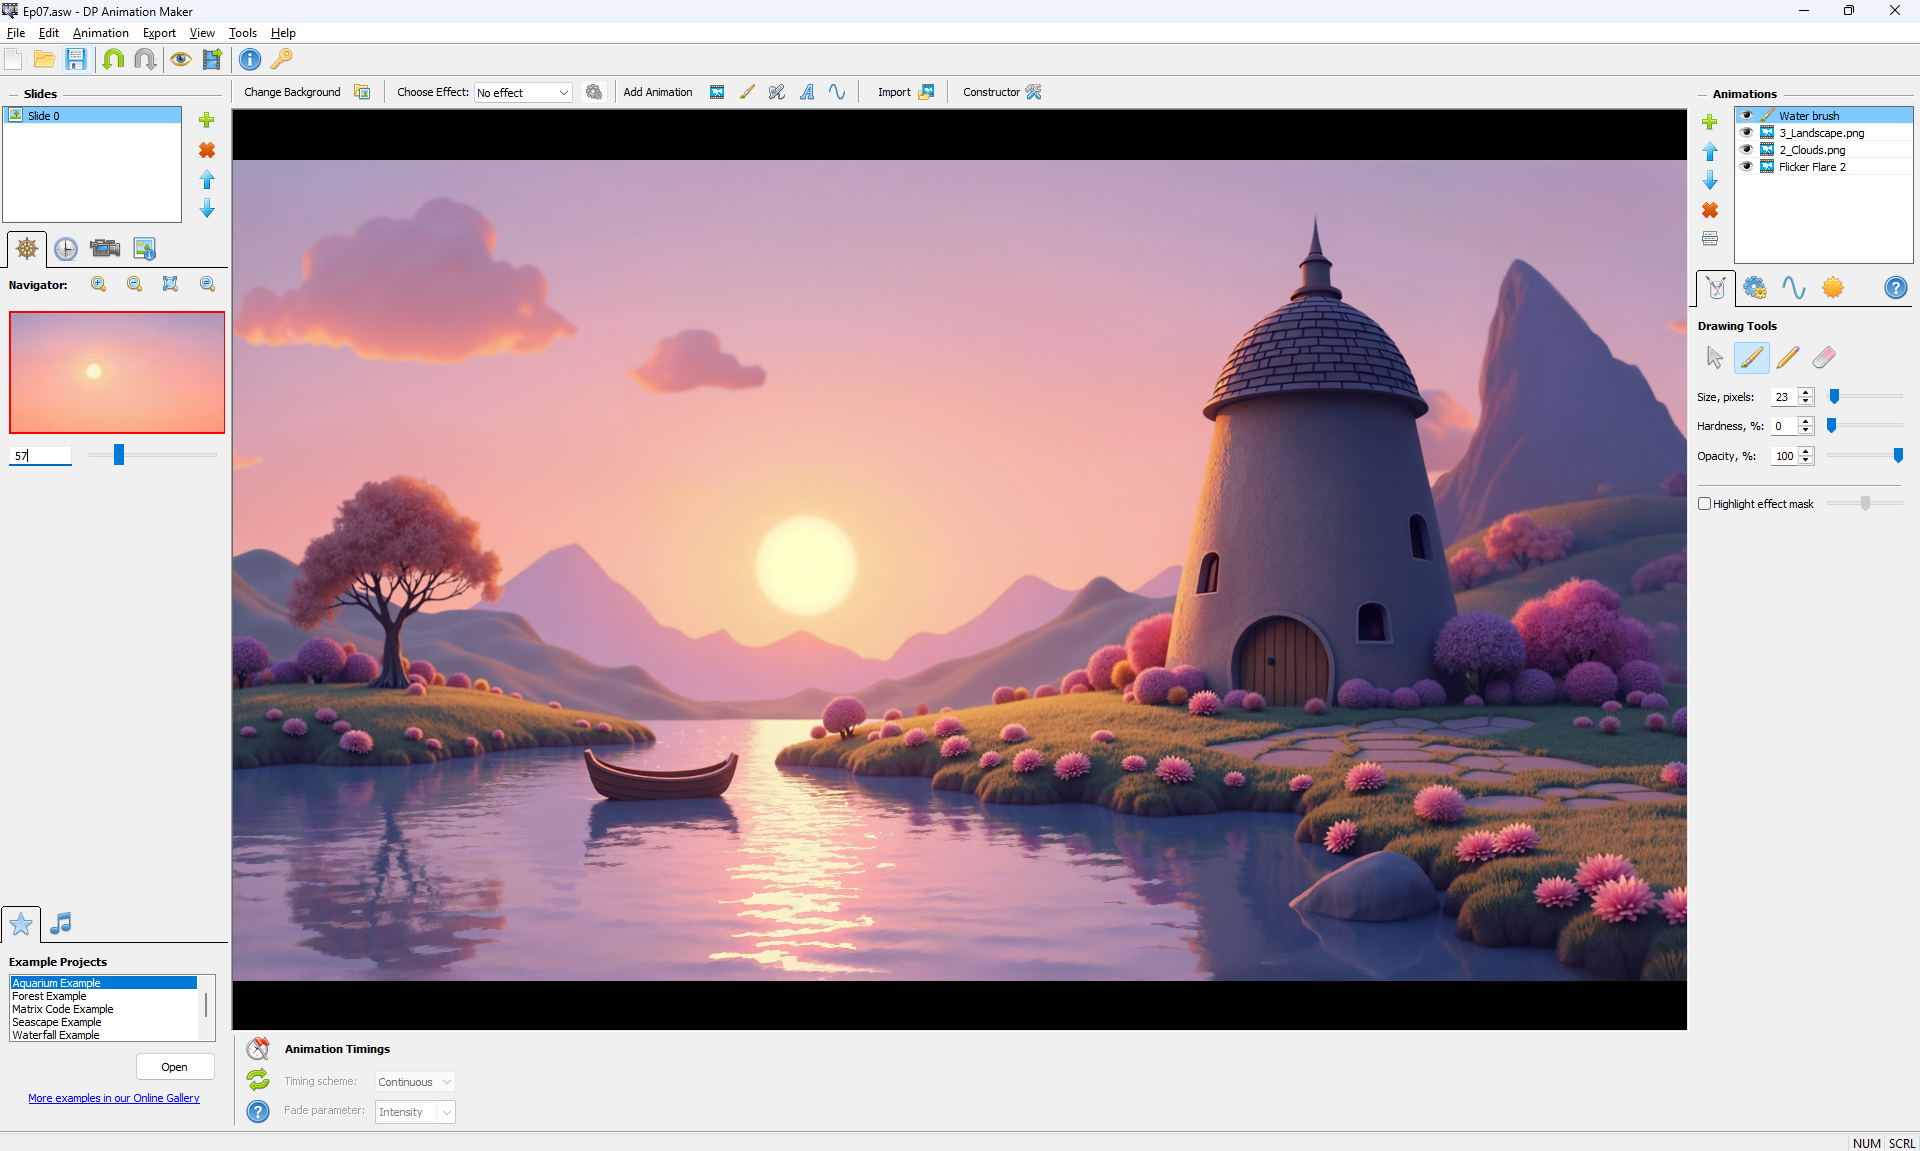Click zoom in navigator magnifier

coord(98,284)
